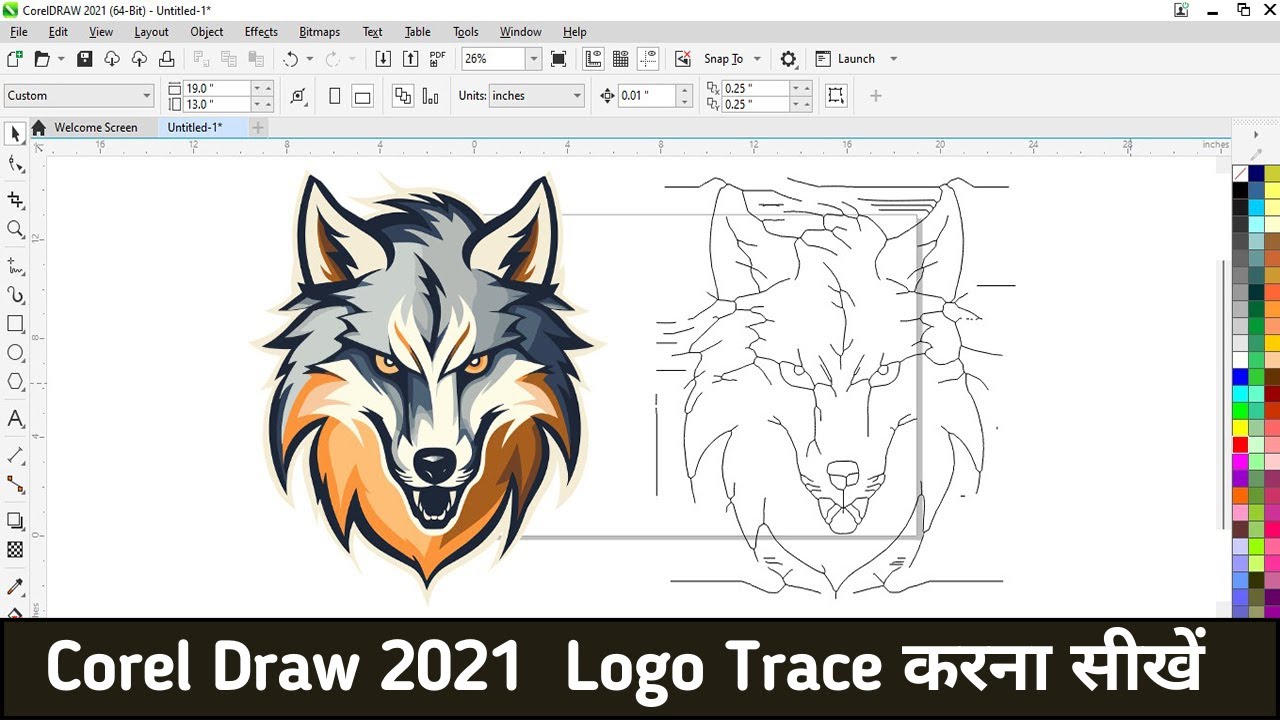
Task: Expand the Snap To dropdown
Action: (x=757, y=59)
